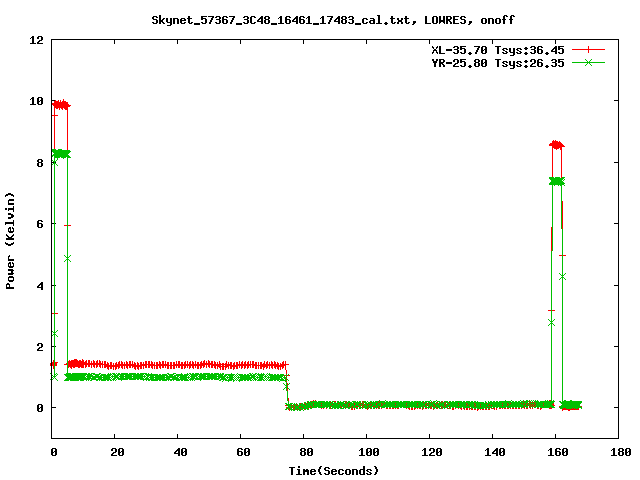This screenshot has width=640, height=480.
Task: Click legend entry YR-25.80 Tsys:26.35
Action: pyautogui.click(x=498, y=63)
